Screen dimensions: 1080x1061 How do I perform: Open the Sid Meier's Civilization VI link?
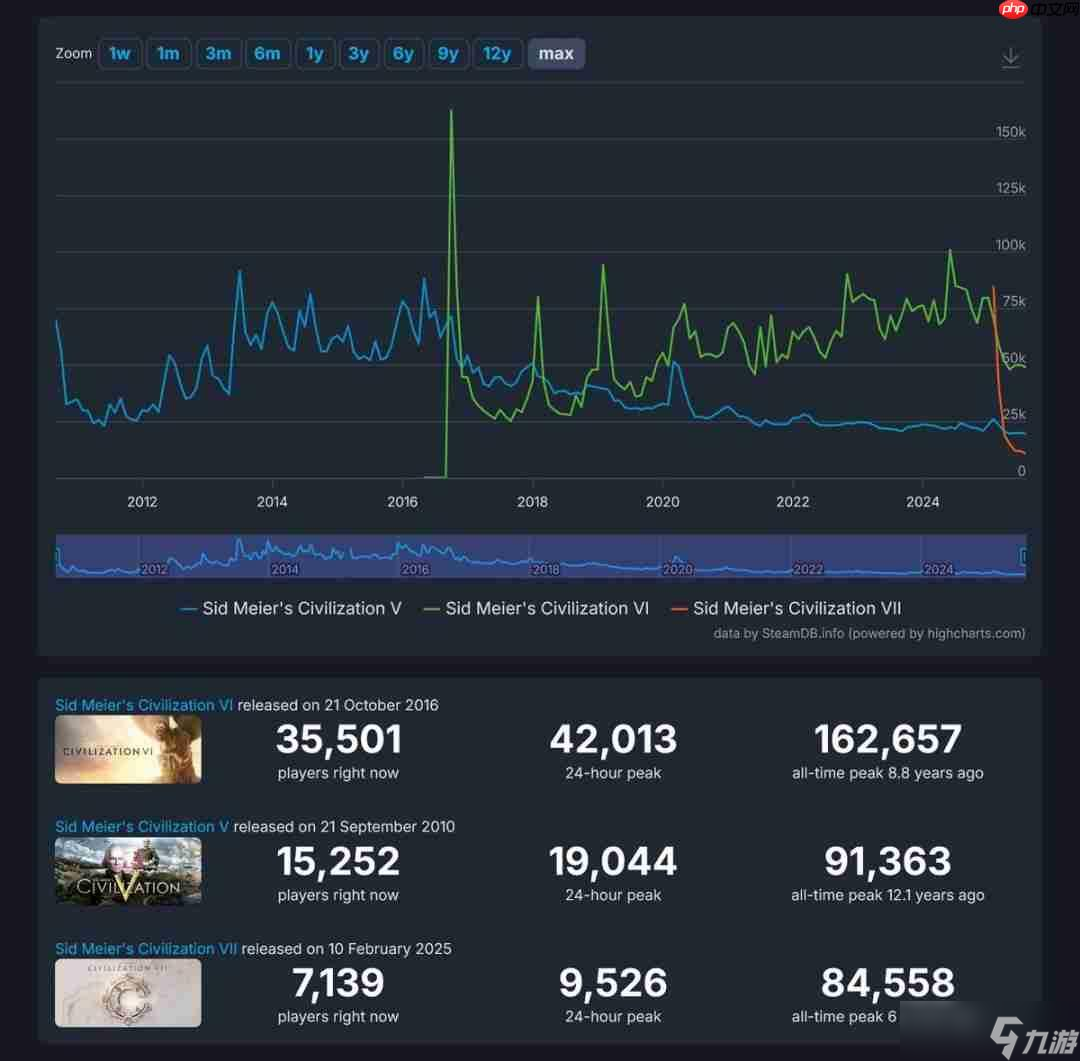(144, 705)
